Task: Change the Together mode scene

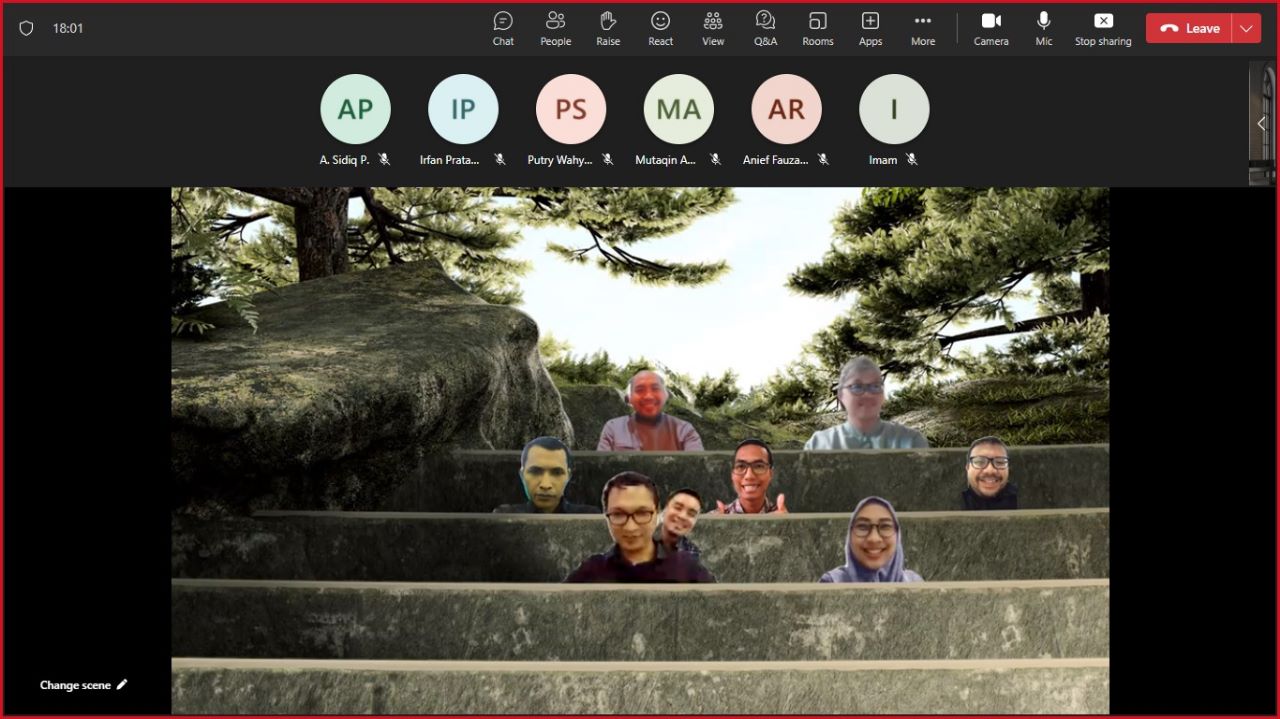Action: (x=84, y=685)
